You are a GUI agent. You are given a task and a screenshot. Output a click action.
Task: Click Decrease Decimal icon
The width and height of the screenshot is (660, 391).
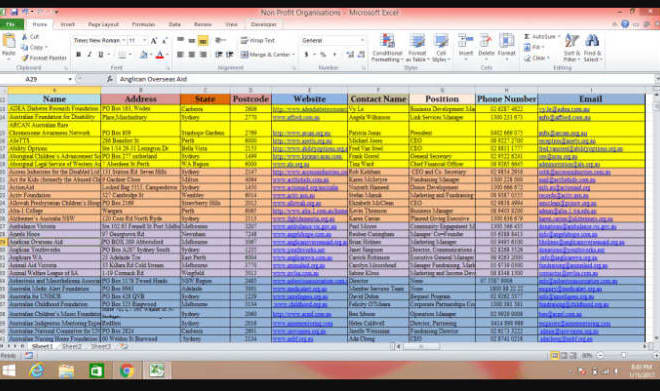point(361,55)
